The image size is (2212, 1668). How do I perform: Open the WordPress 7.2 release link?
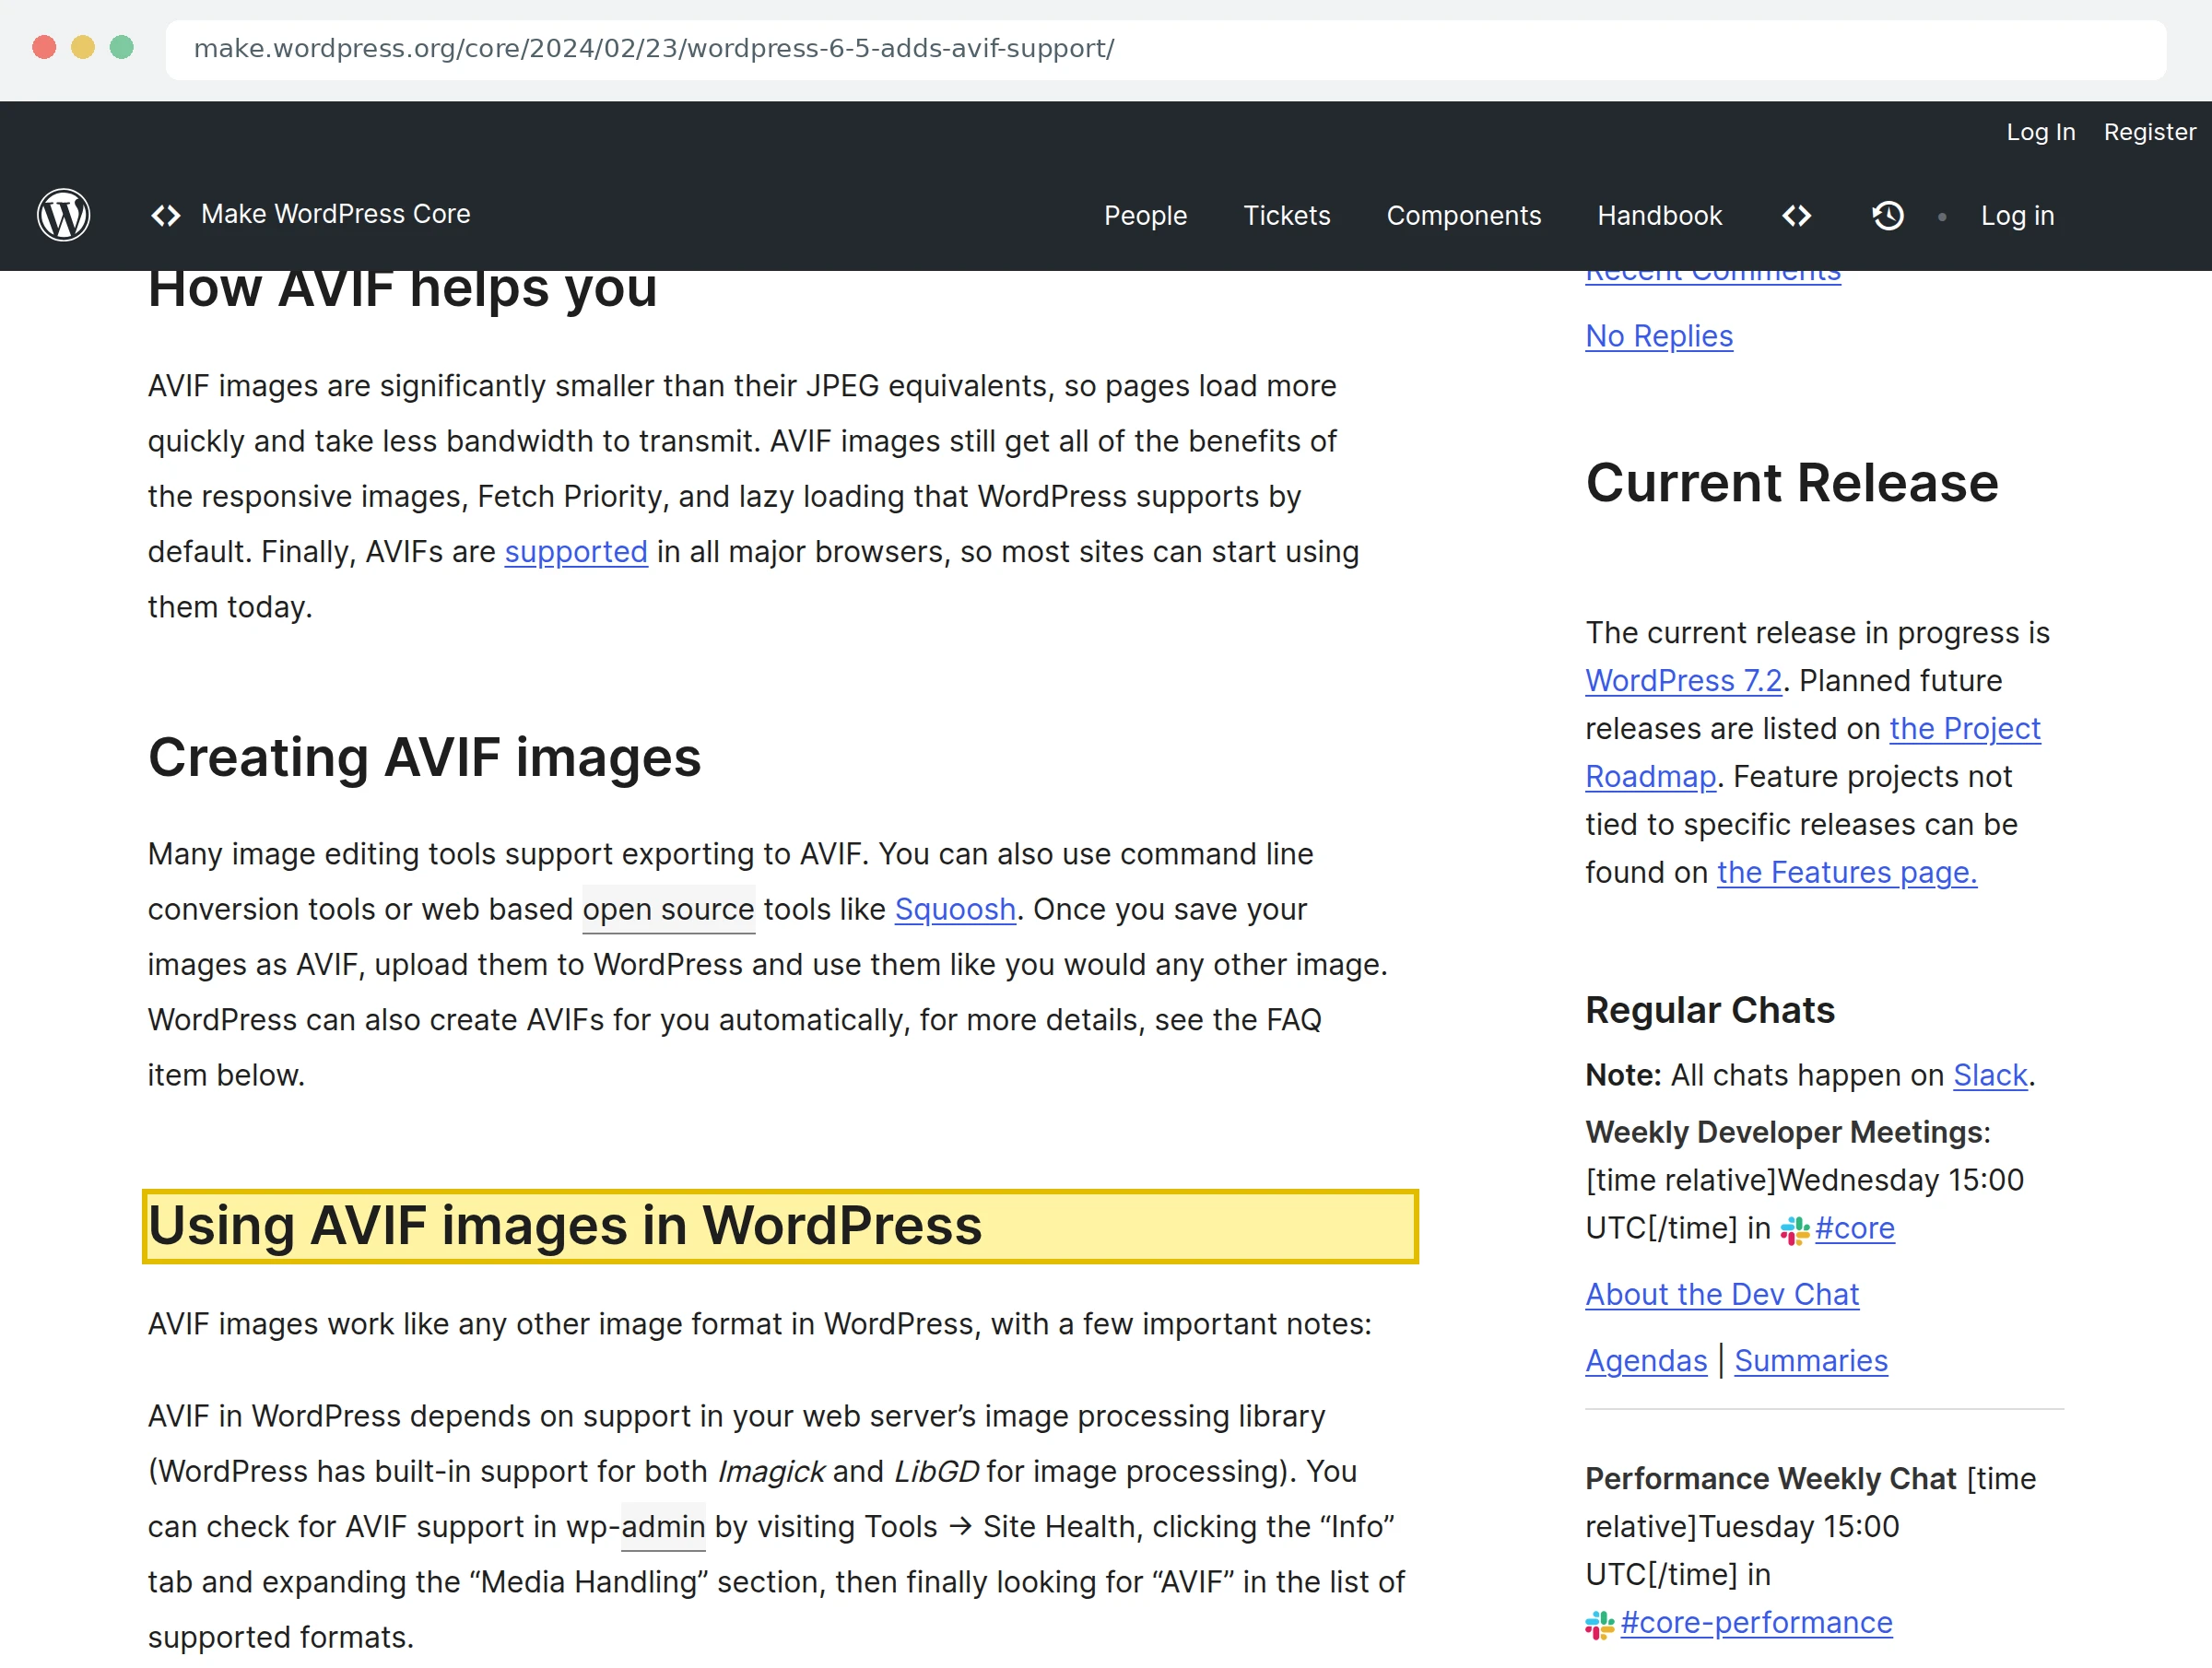point(1684,680)
